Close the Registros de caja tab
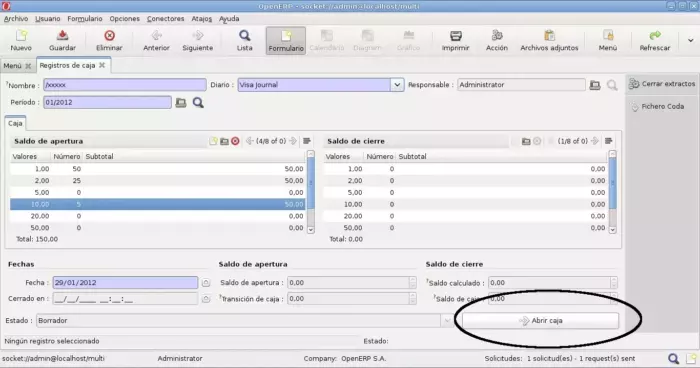The height and width of the screenshot is (368, 700). (x=102, y=65)
